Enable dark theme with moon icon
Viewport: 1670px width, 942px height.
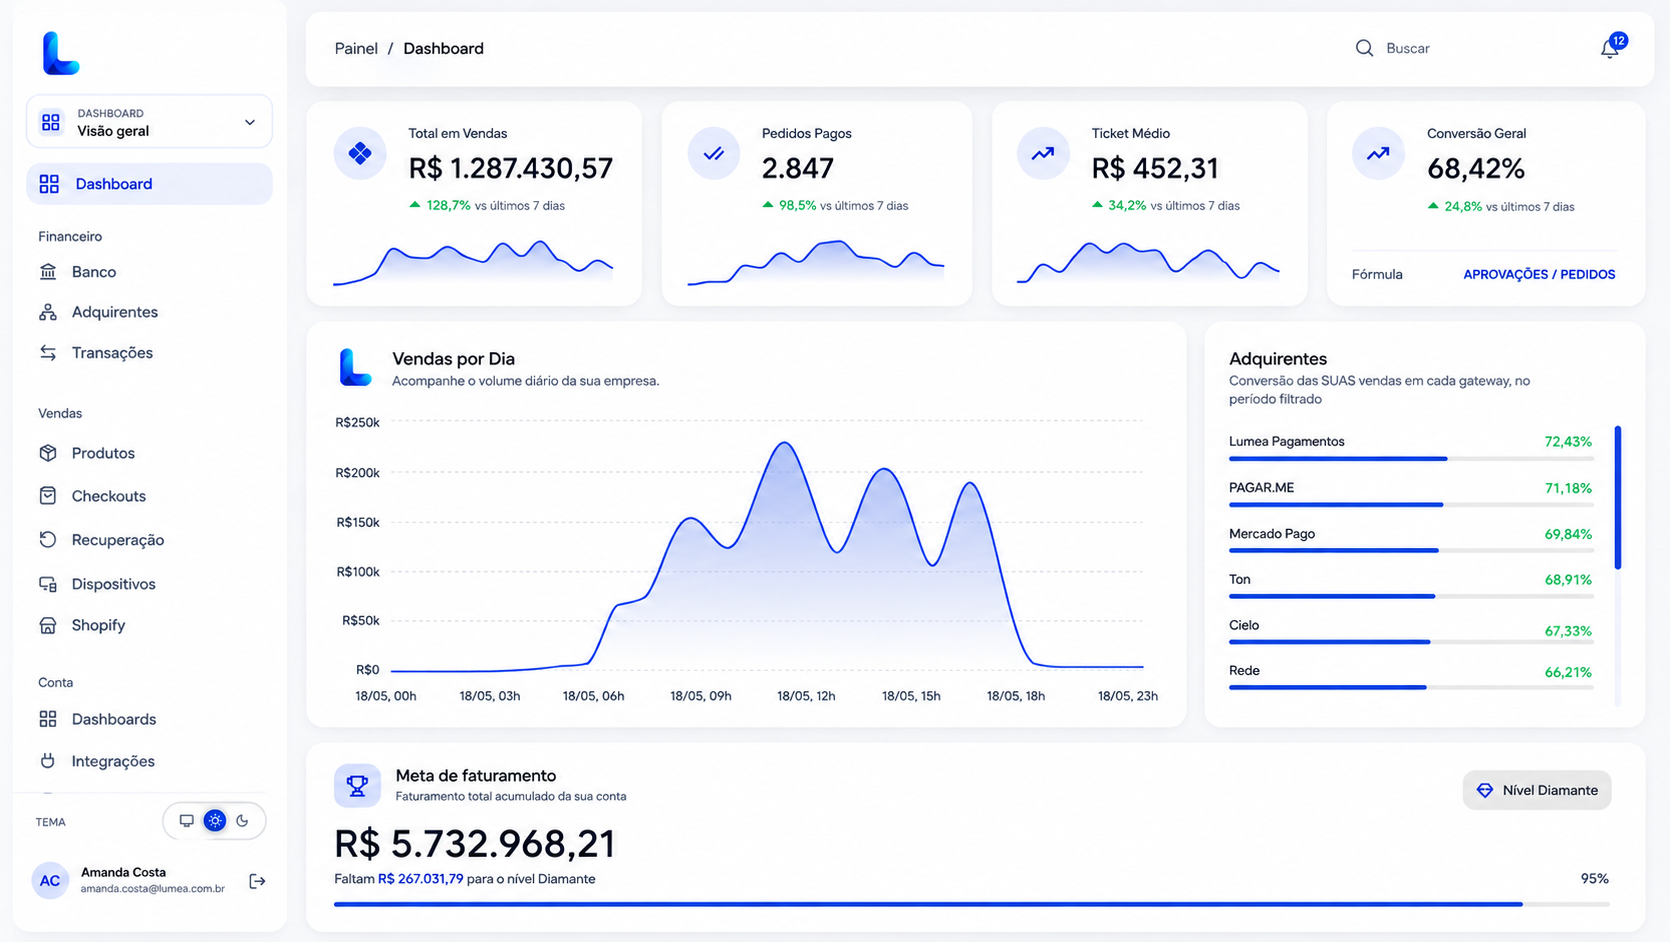(x=243, y=821)
